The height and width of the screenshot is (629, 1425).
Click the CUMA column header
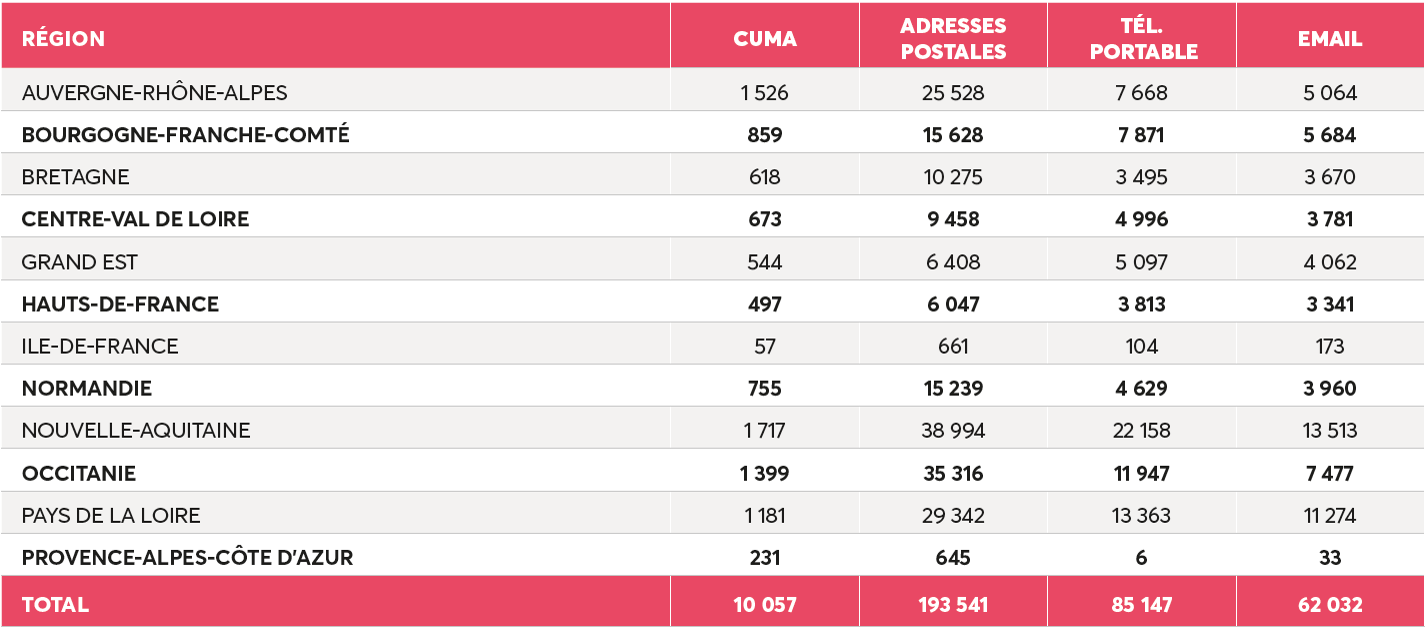click(x=765, y=39)
